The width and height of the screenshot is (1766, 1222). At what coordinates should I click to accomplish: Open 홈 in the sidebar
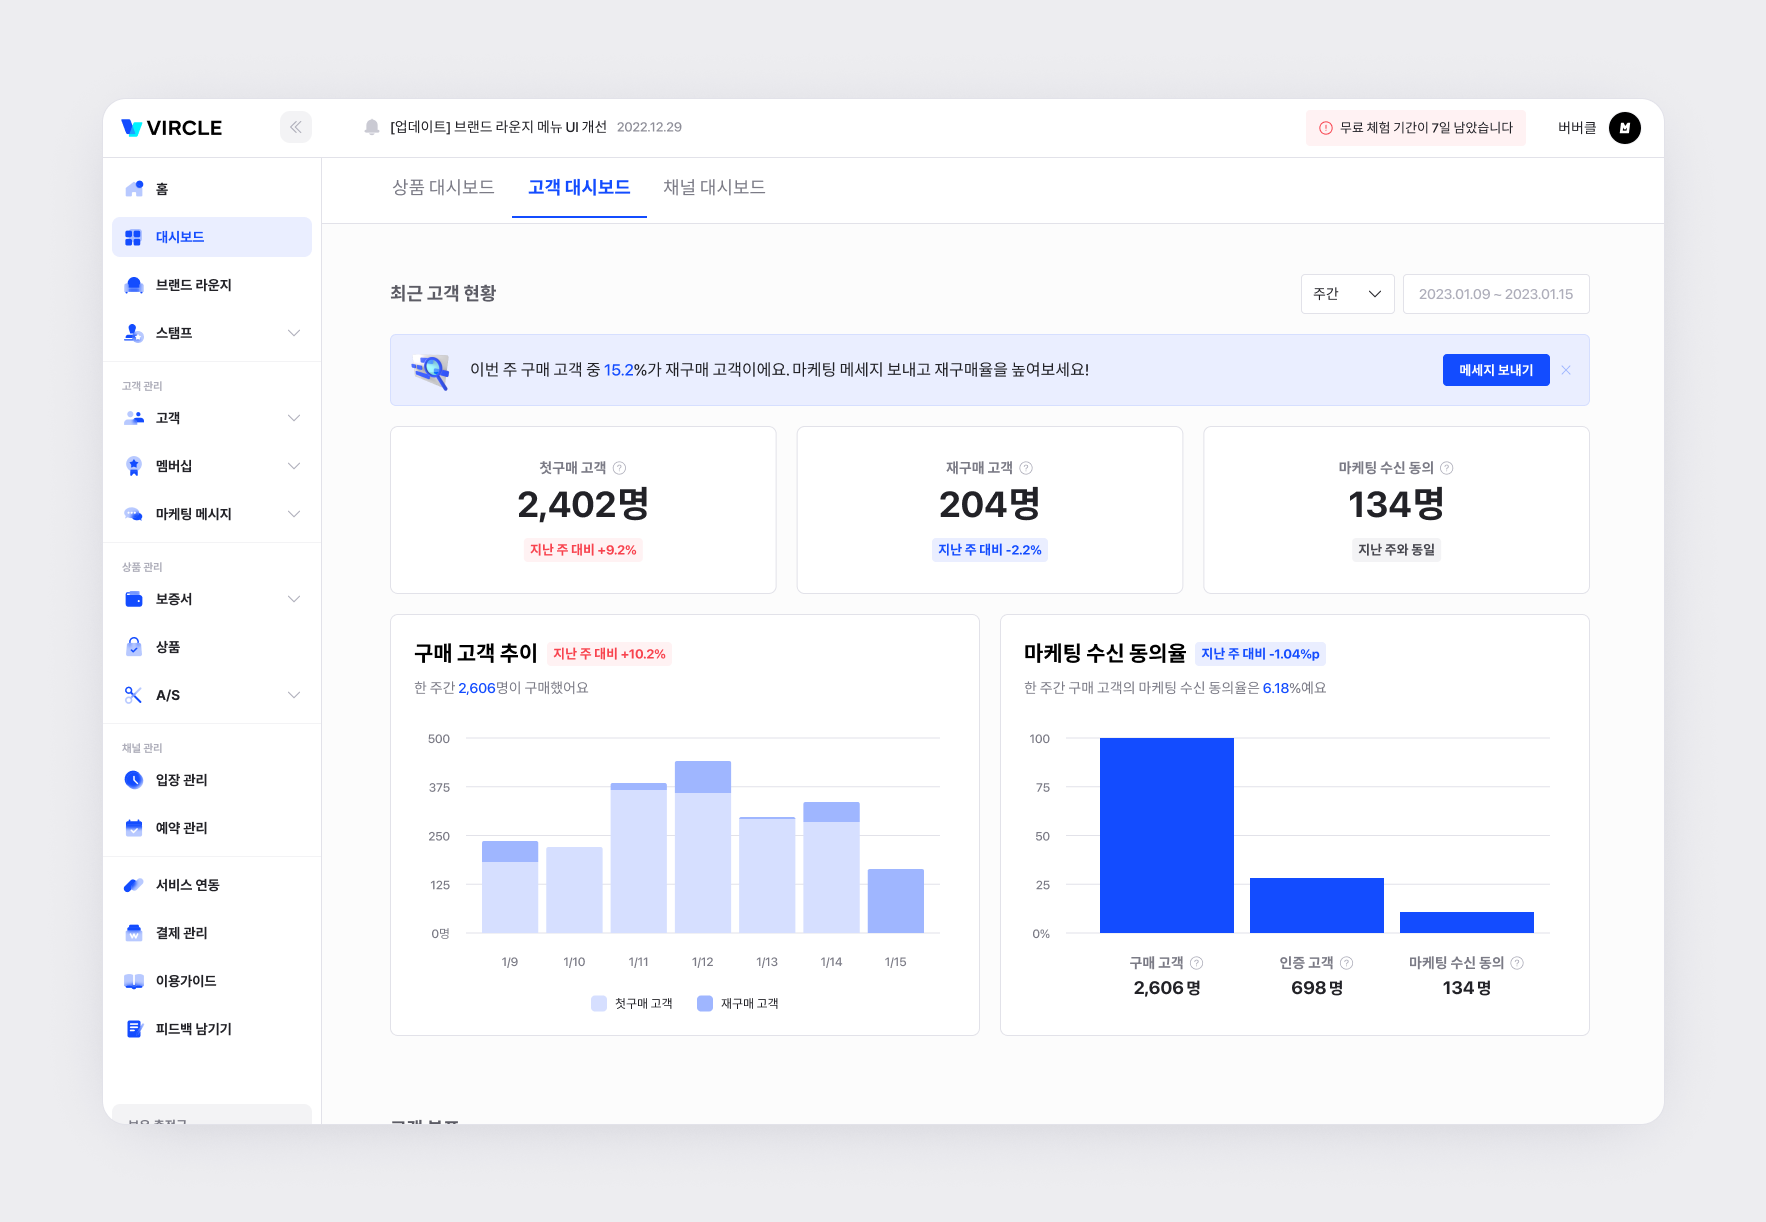click(212, 189)
